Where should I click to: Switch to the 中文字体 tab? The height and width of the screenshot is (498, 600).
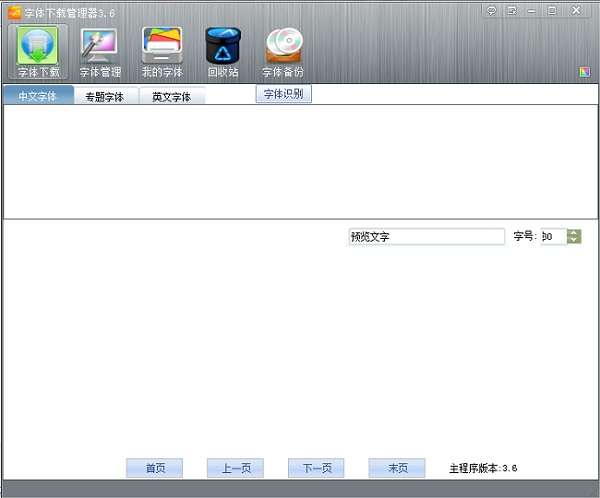(x=38, y=96)
